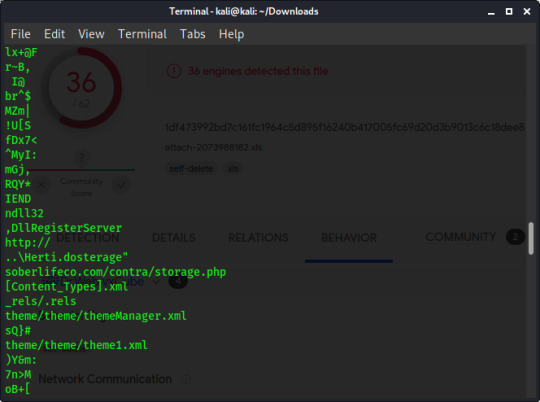
Task: Click the theme/theme/themeManager.xml line
Action: tap(96, 316)
